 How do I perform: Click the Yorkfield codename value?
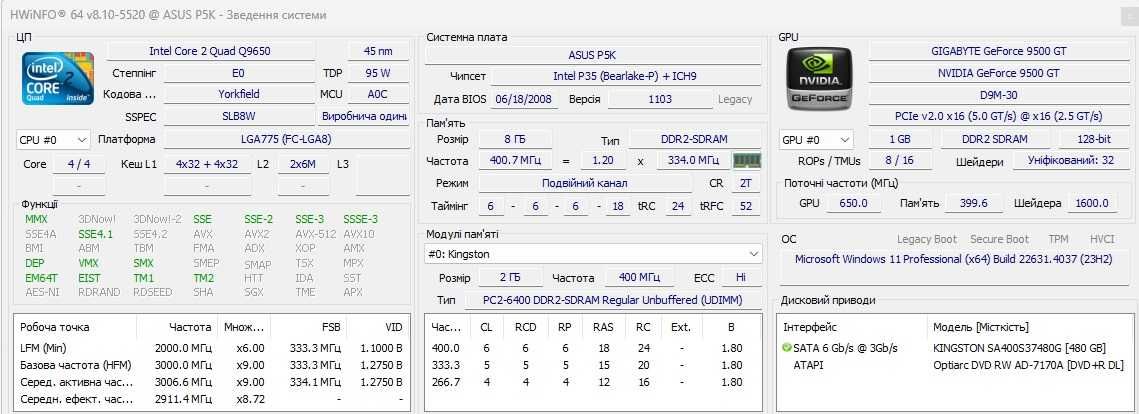tap(239, 94)
